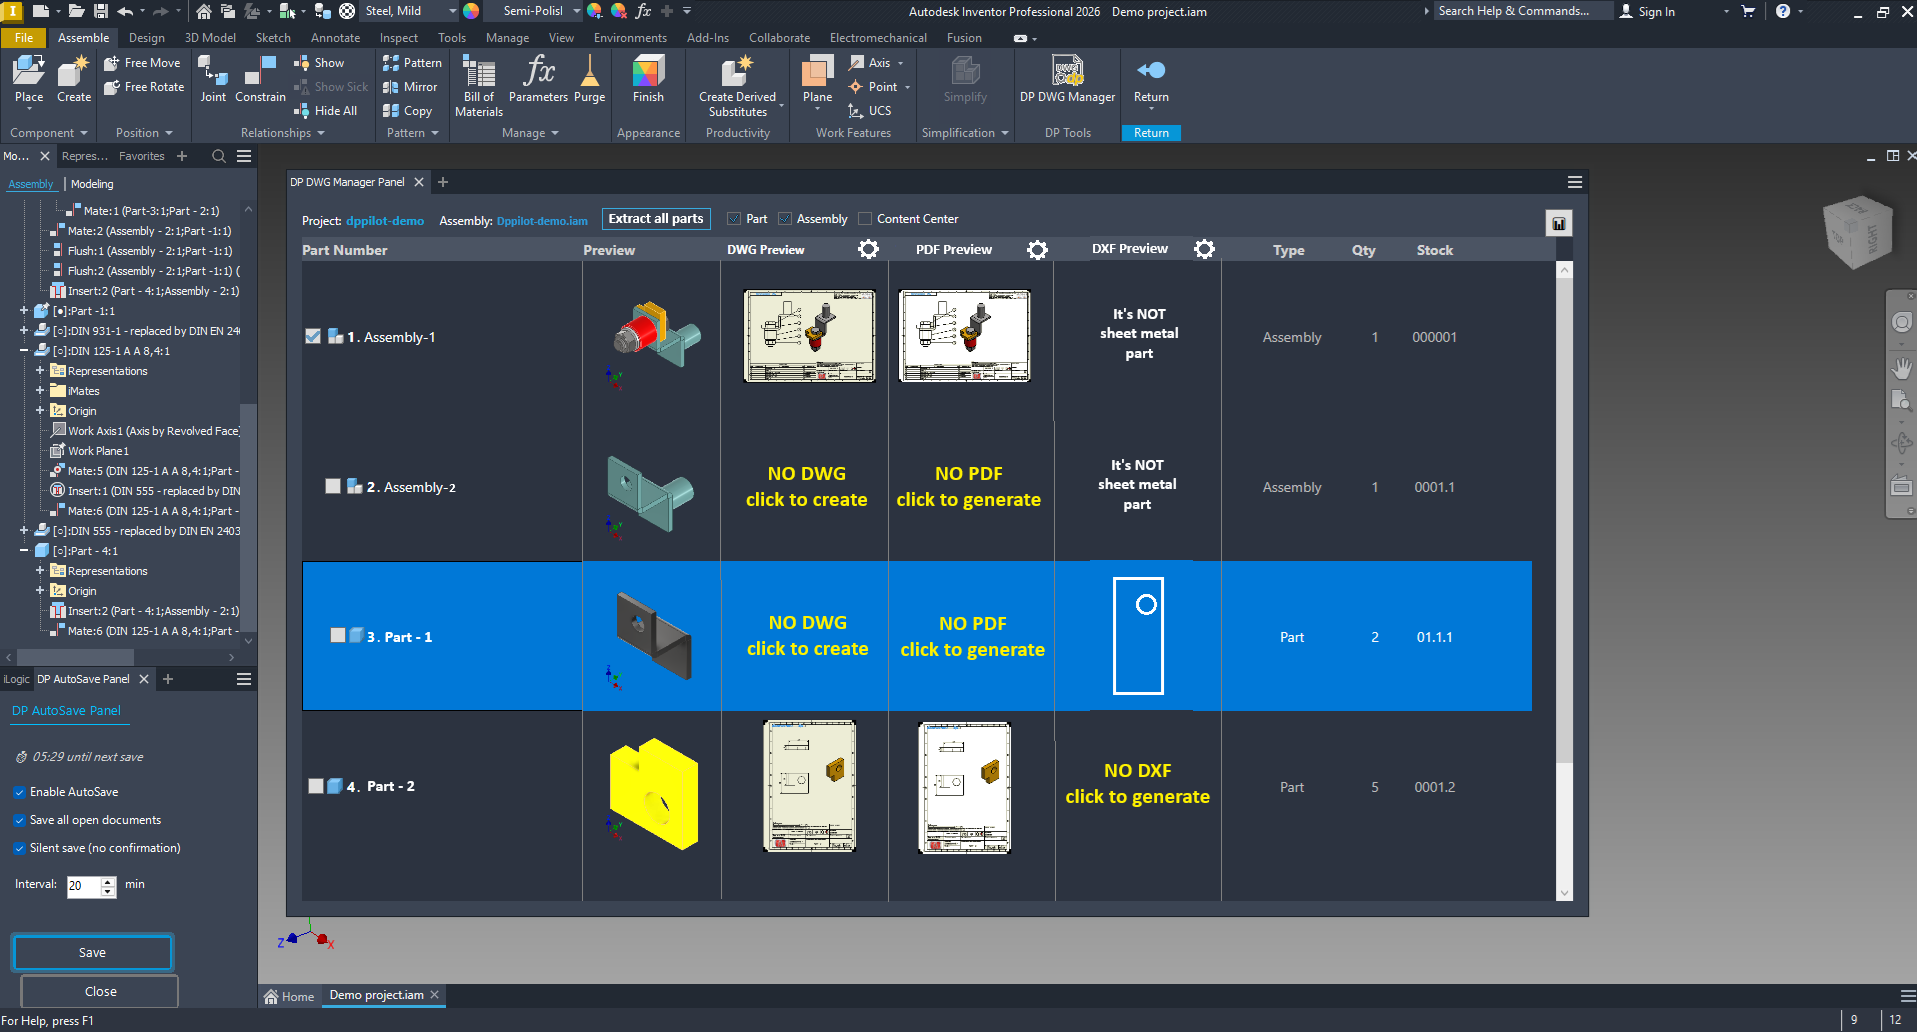Viewport: 1917px width, 1032px height.
Task: Click the Pattern component icon
Action: click(x=412, y=63)
